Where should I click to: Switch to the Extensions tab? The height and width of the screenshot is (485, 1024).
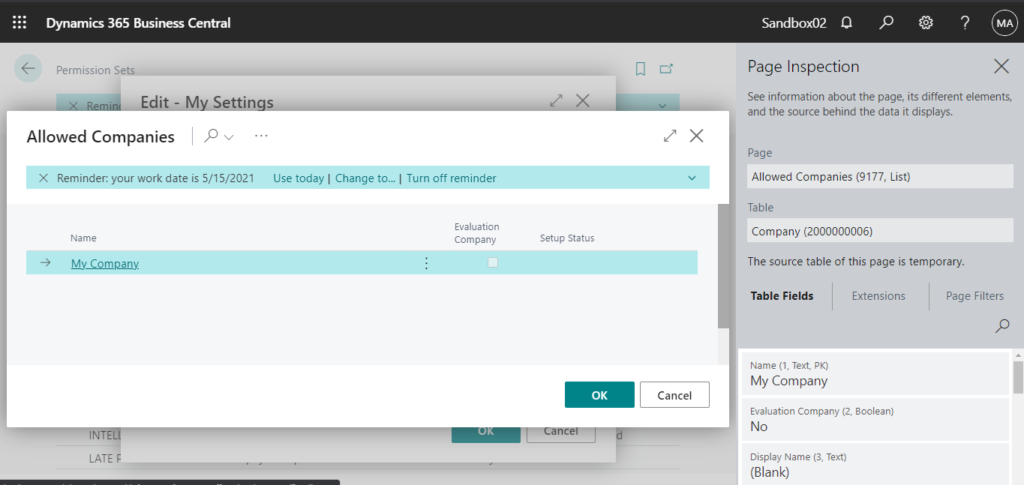[878, 296]
